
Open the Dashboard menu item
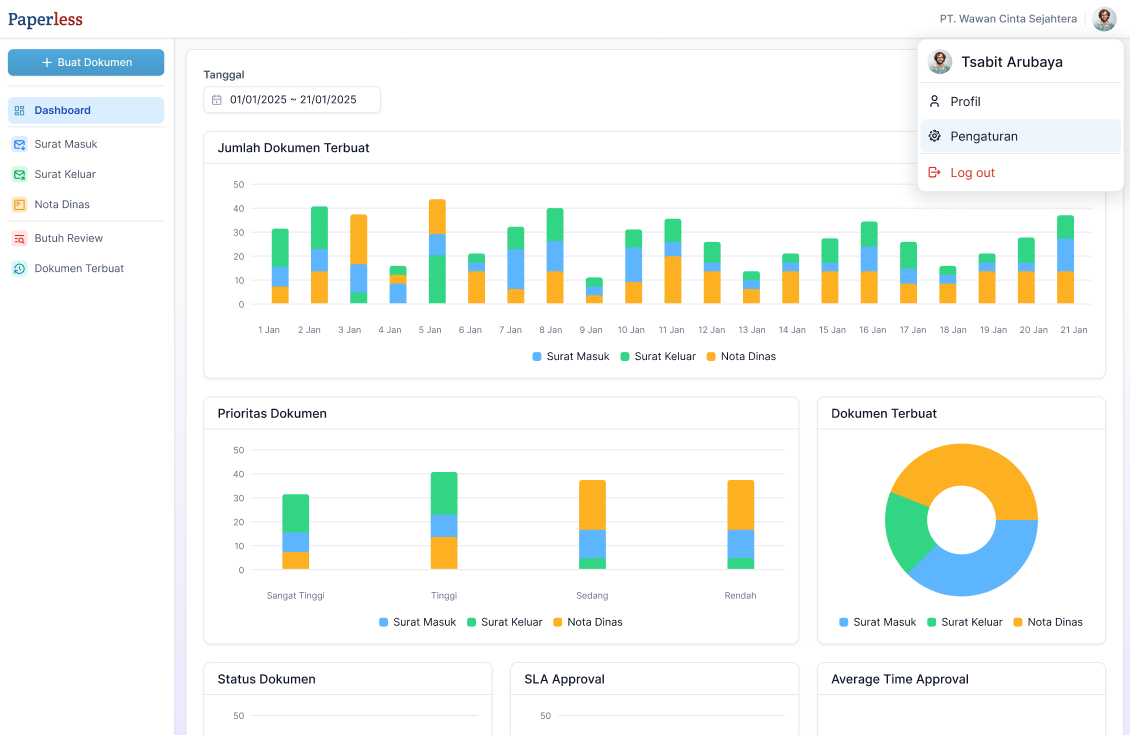(86, 110)
